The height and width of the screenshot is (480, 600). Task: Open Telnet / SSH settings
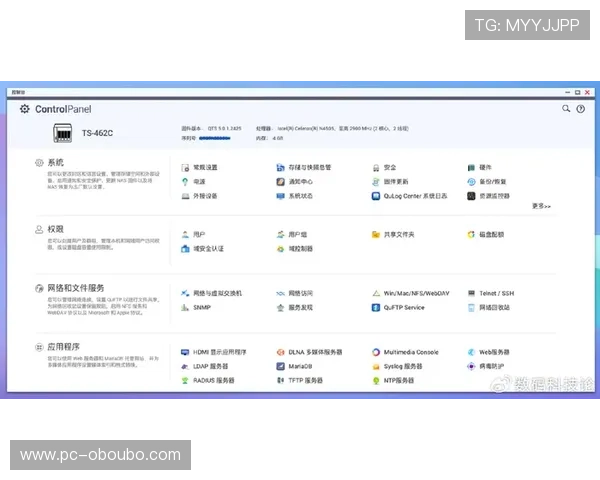pos(496,293)
